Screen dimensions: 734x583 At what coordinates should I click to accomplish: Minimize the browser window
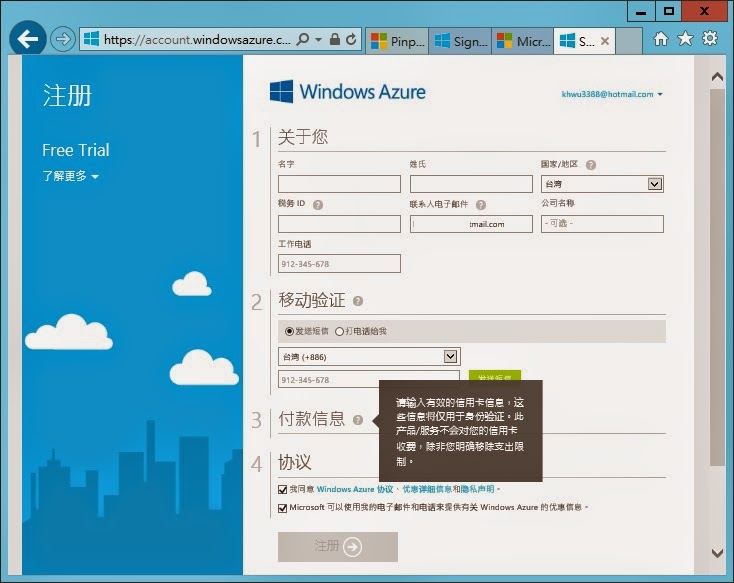pyautogui.click(x=641, y=12)
